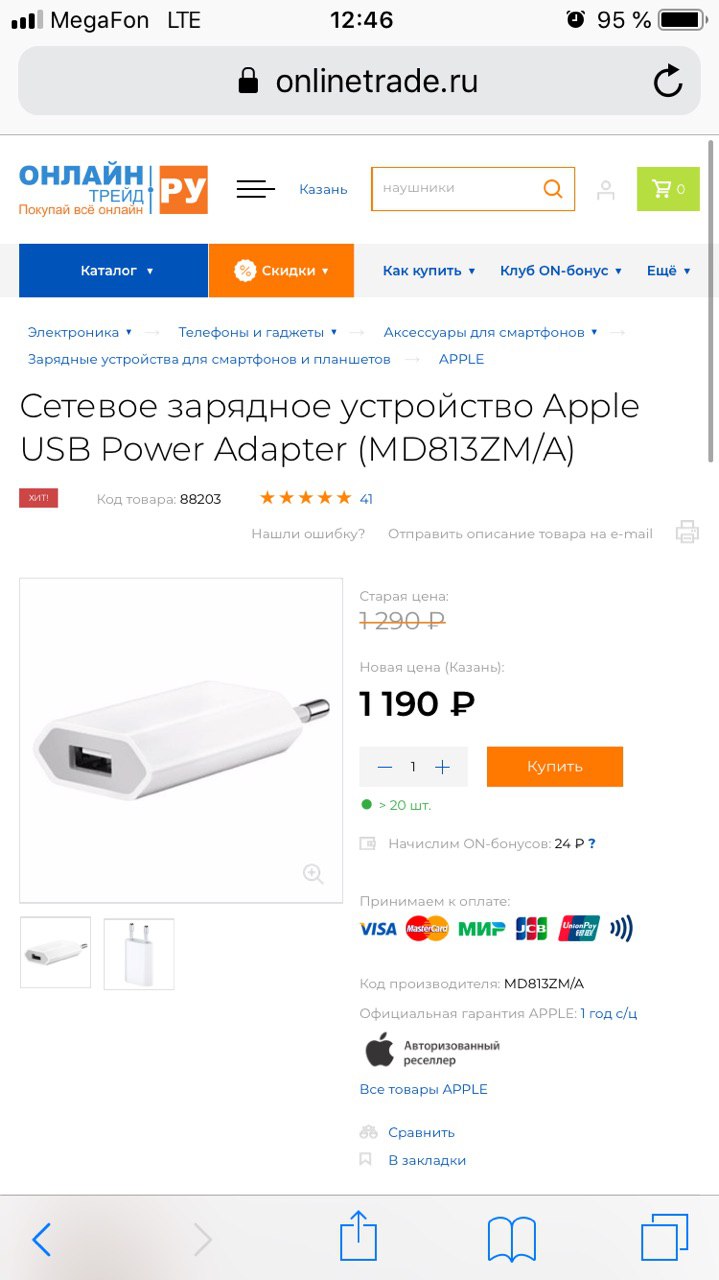Open the Клуб ON-бонус menu
The height and width of the screenshot is (1280, 719).
point(561,271)
